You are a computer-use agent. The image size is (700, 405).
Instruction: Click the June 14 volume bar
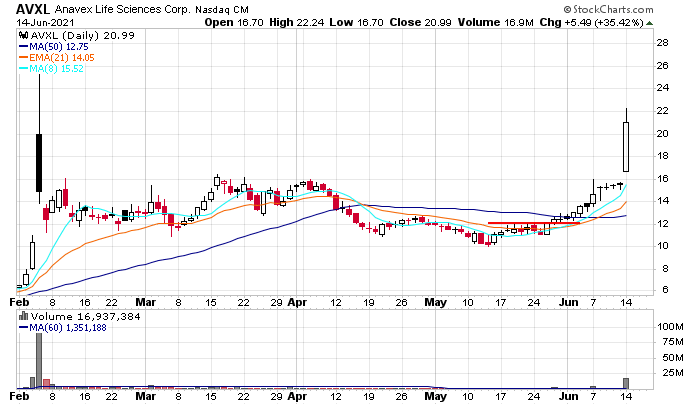click(626, 384)
